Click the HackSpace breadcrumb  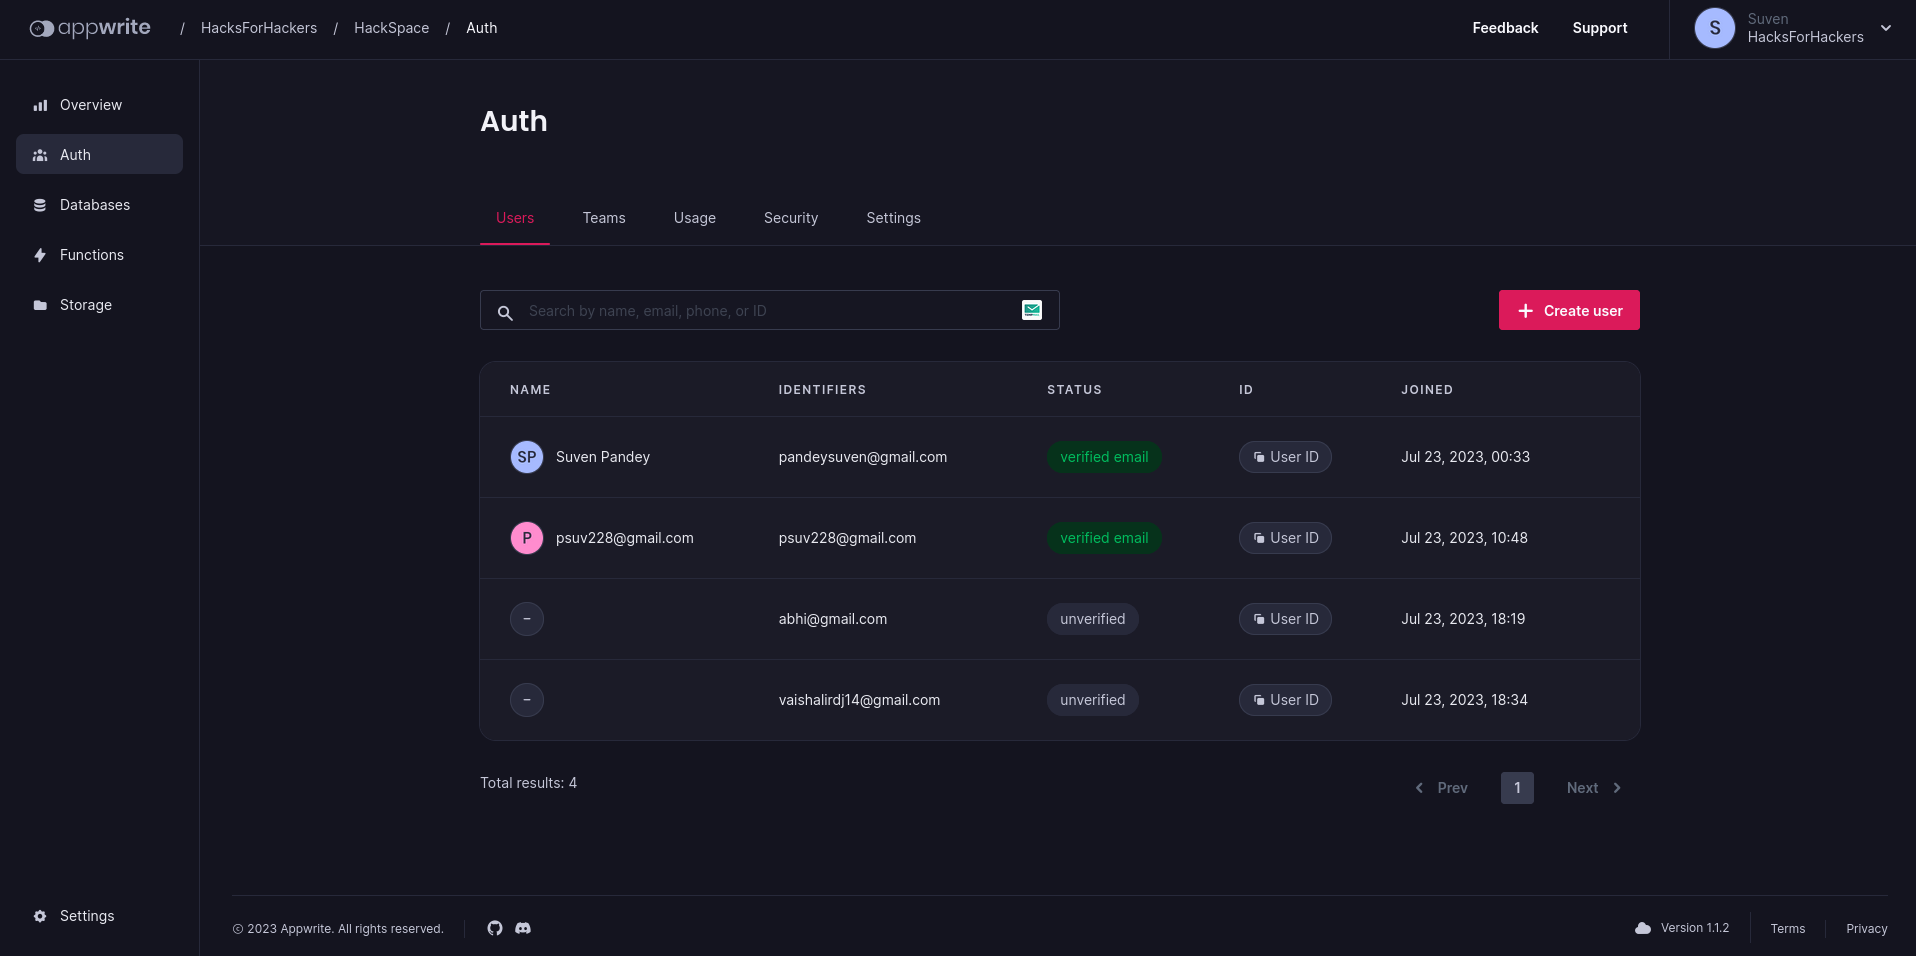coord(391,28)
